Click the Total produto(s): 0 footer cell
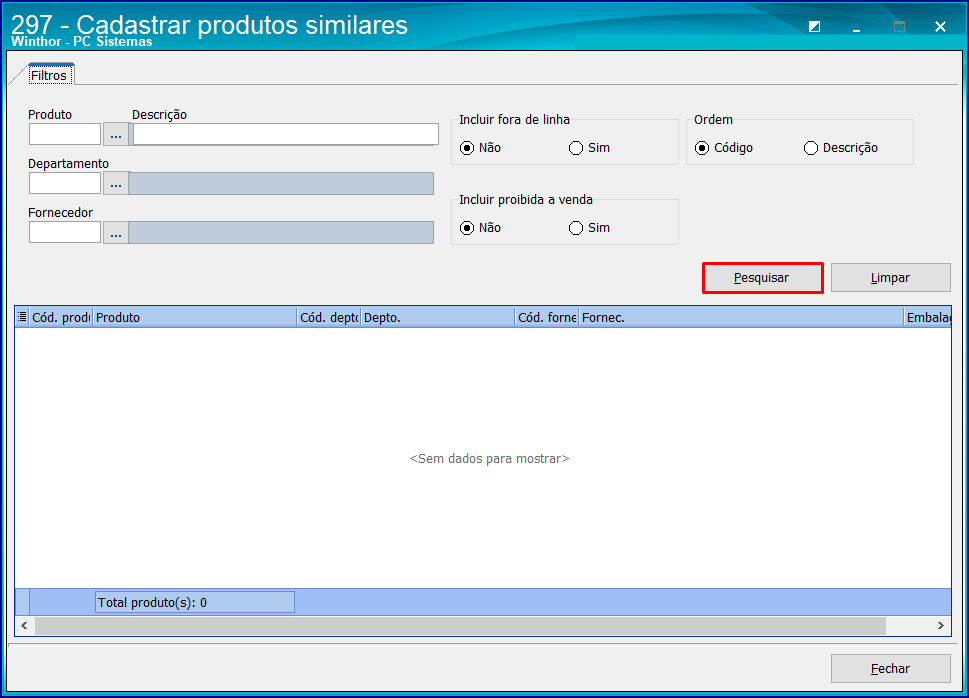 pyautogui.click(x=195, y=602)
